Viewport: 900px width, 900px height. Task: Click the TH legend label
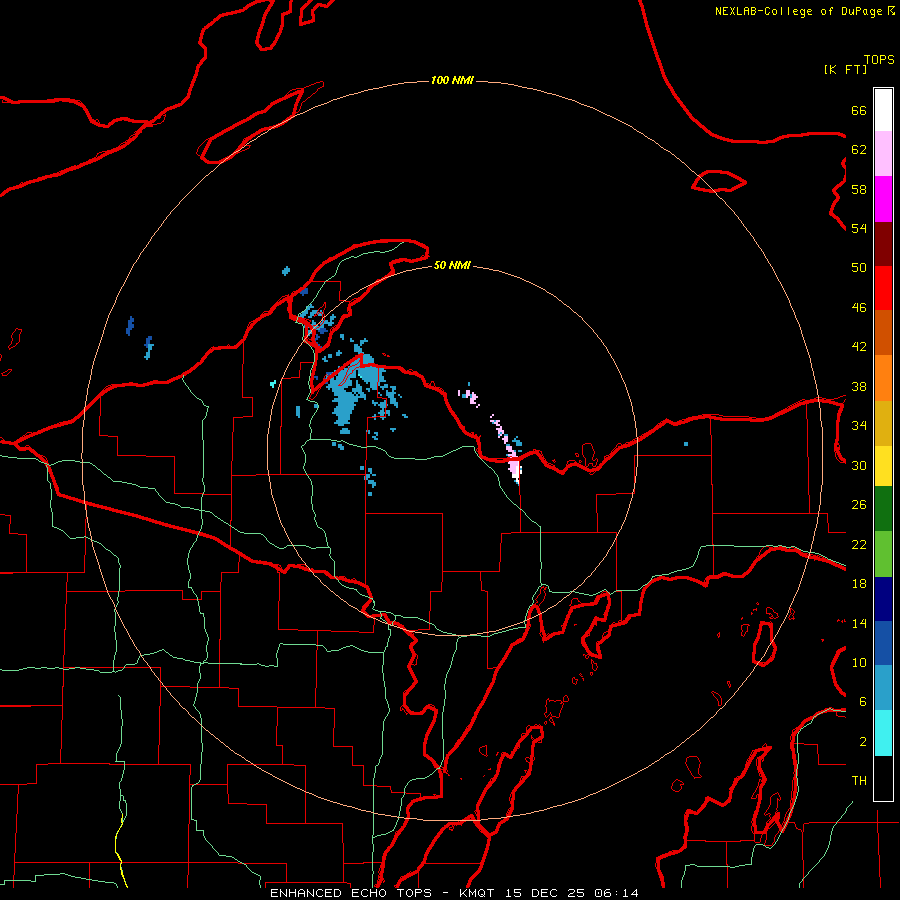coord(859,781)
